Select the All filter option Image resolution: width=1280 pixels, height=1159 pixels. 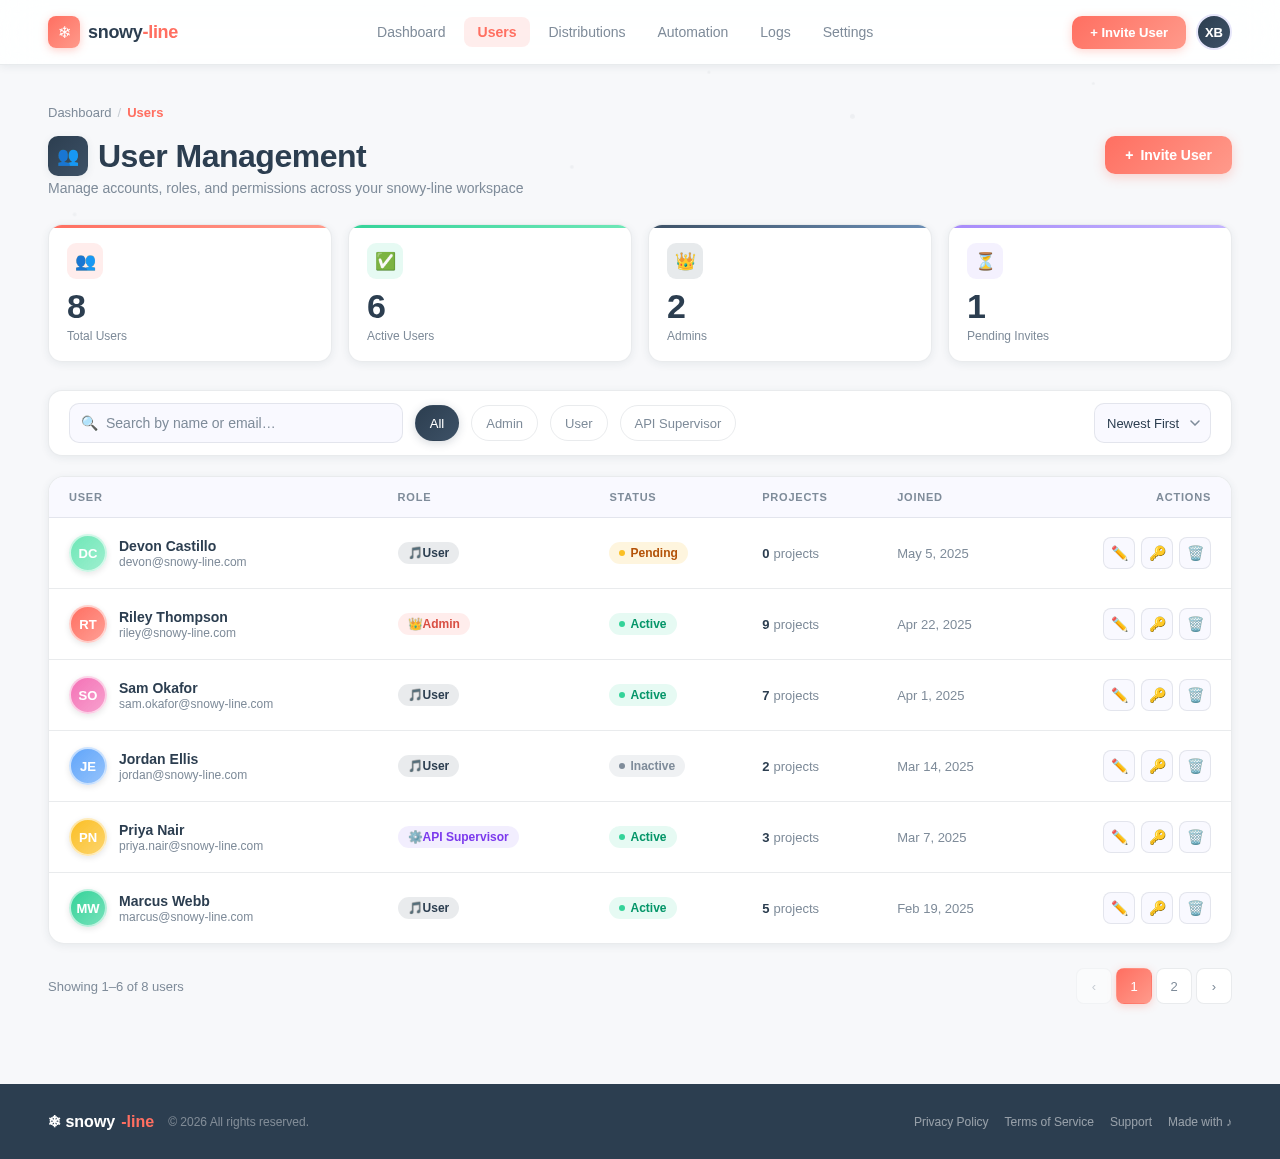tap(437, 423)
